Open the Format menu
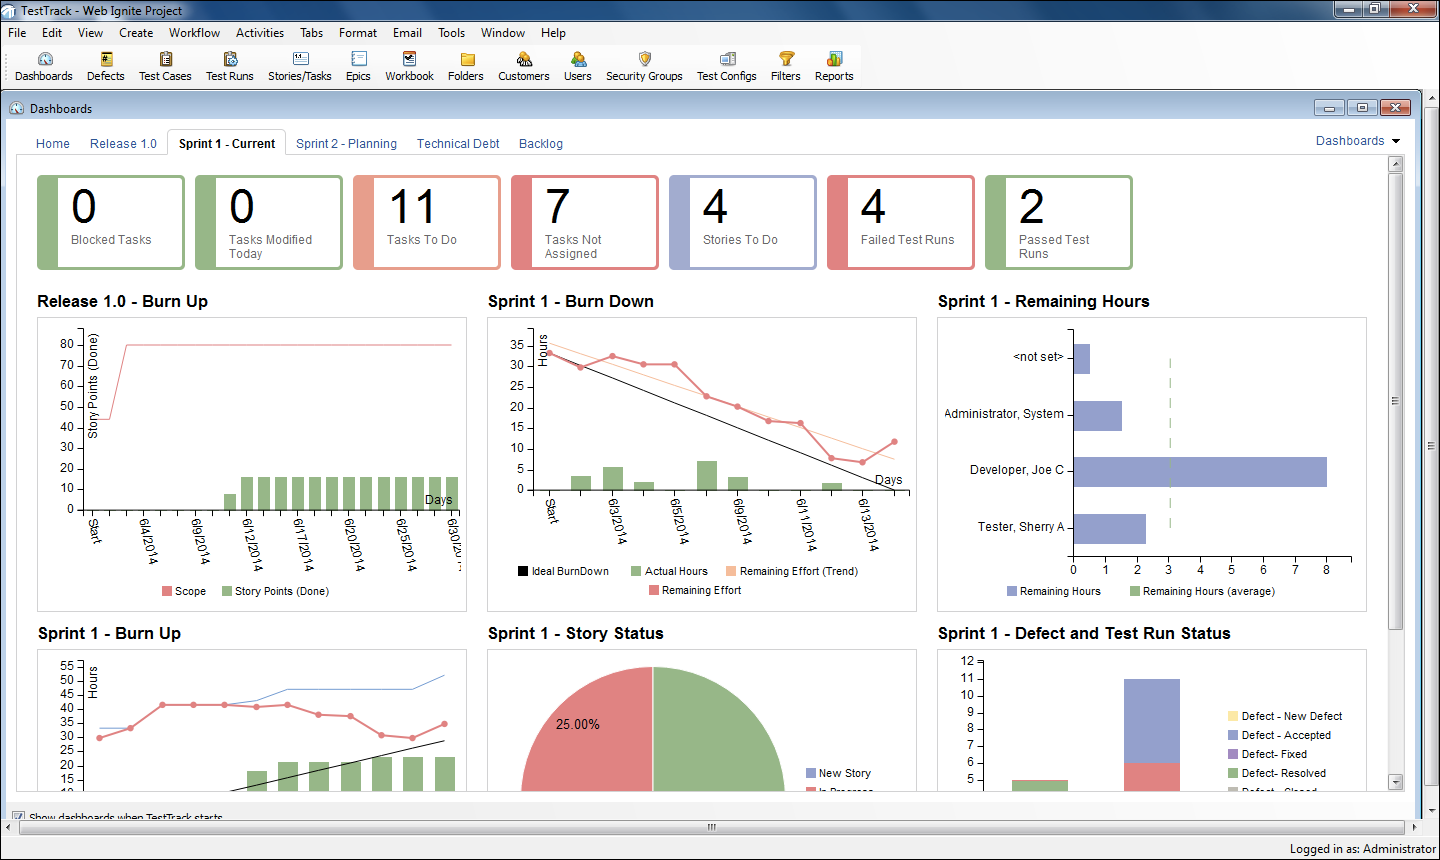The image size is (1440, 860). (358, 33)
